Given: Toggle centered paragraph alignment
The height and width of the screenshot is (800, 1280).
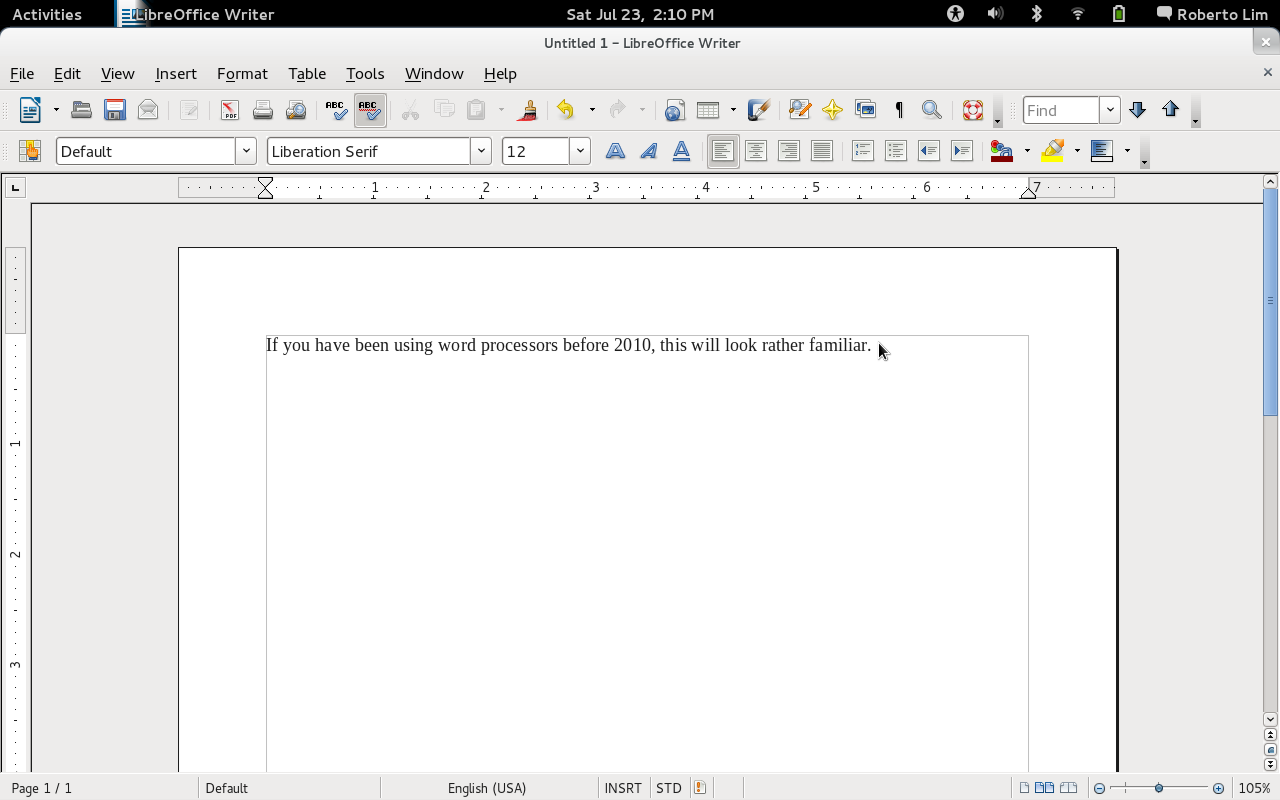Looking at the screenshot, I should 755,151.
